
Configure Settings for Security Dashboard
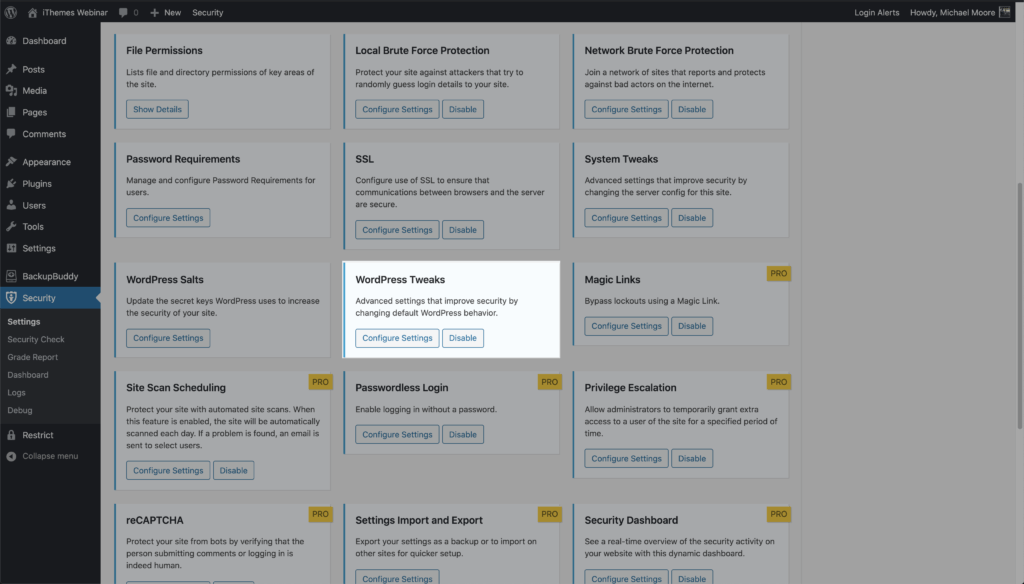[626, 577]
